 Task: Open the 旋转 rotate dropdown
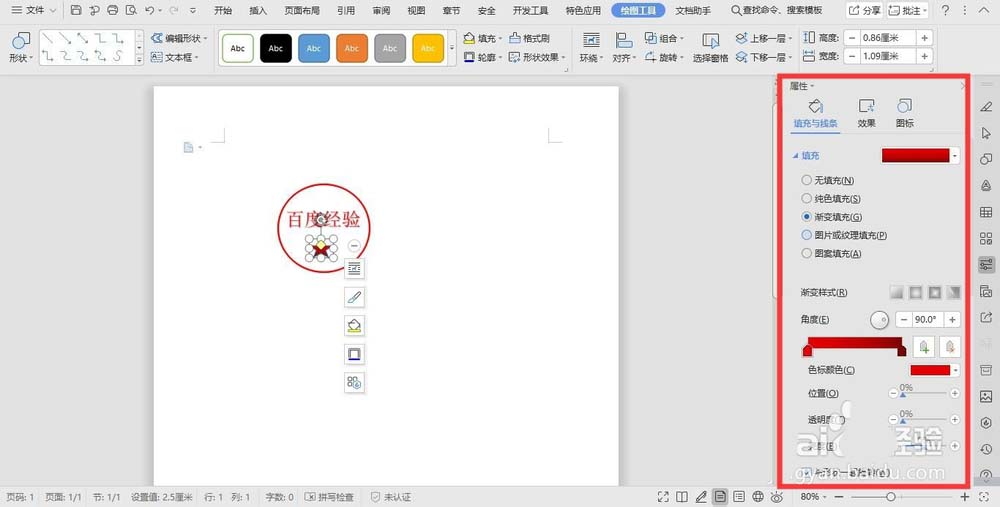click(x=664, y=57)
